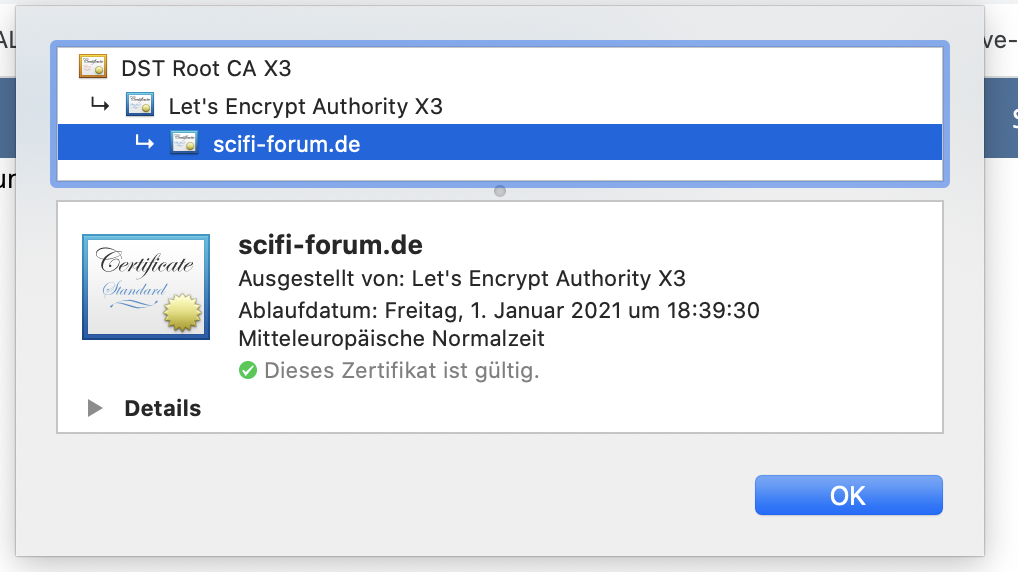Click the 'Ablaufdatum' expiry date line

pyautogui.click(x=499, y=310)
